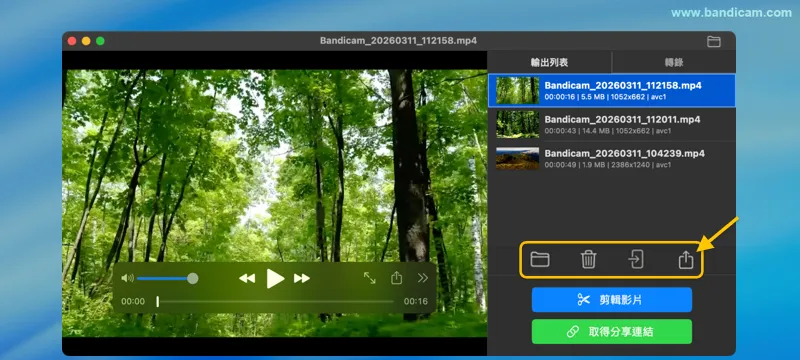This screenshot has width=800, height=360.
Task: Click the 剪輯影片 button
Action: (x=612, y=300)
